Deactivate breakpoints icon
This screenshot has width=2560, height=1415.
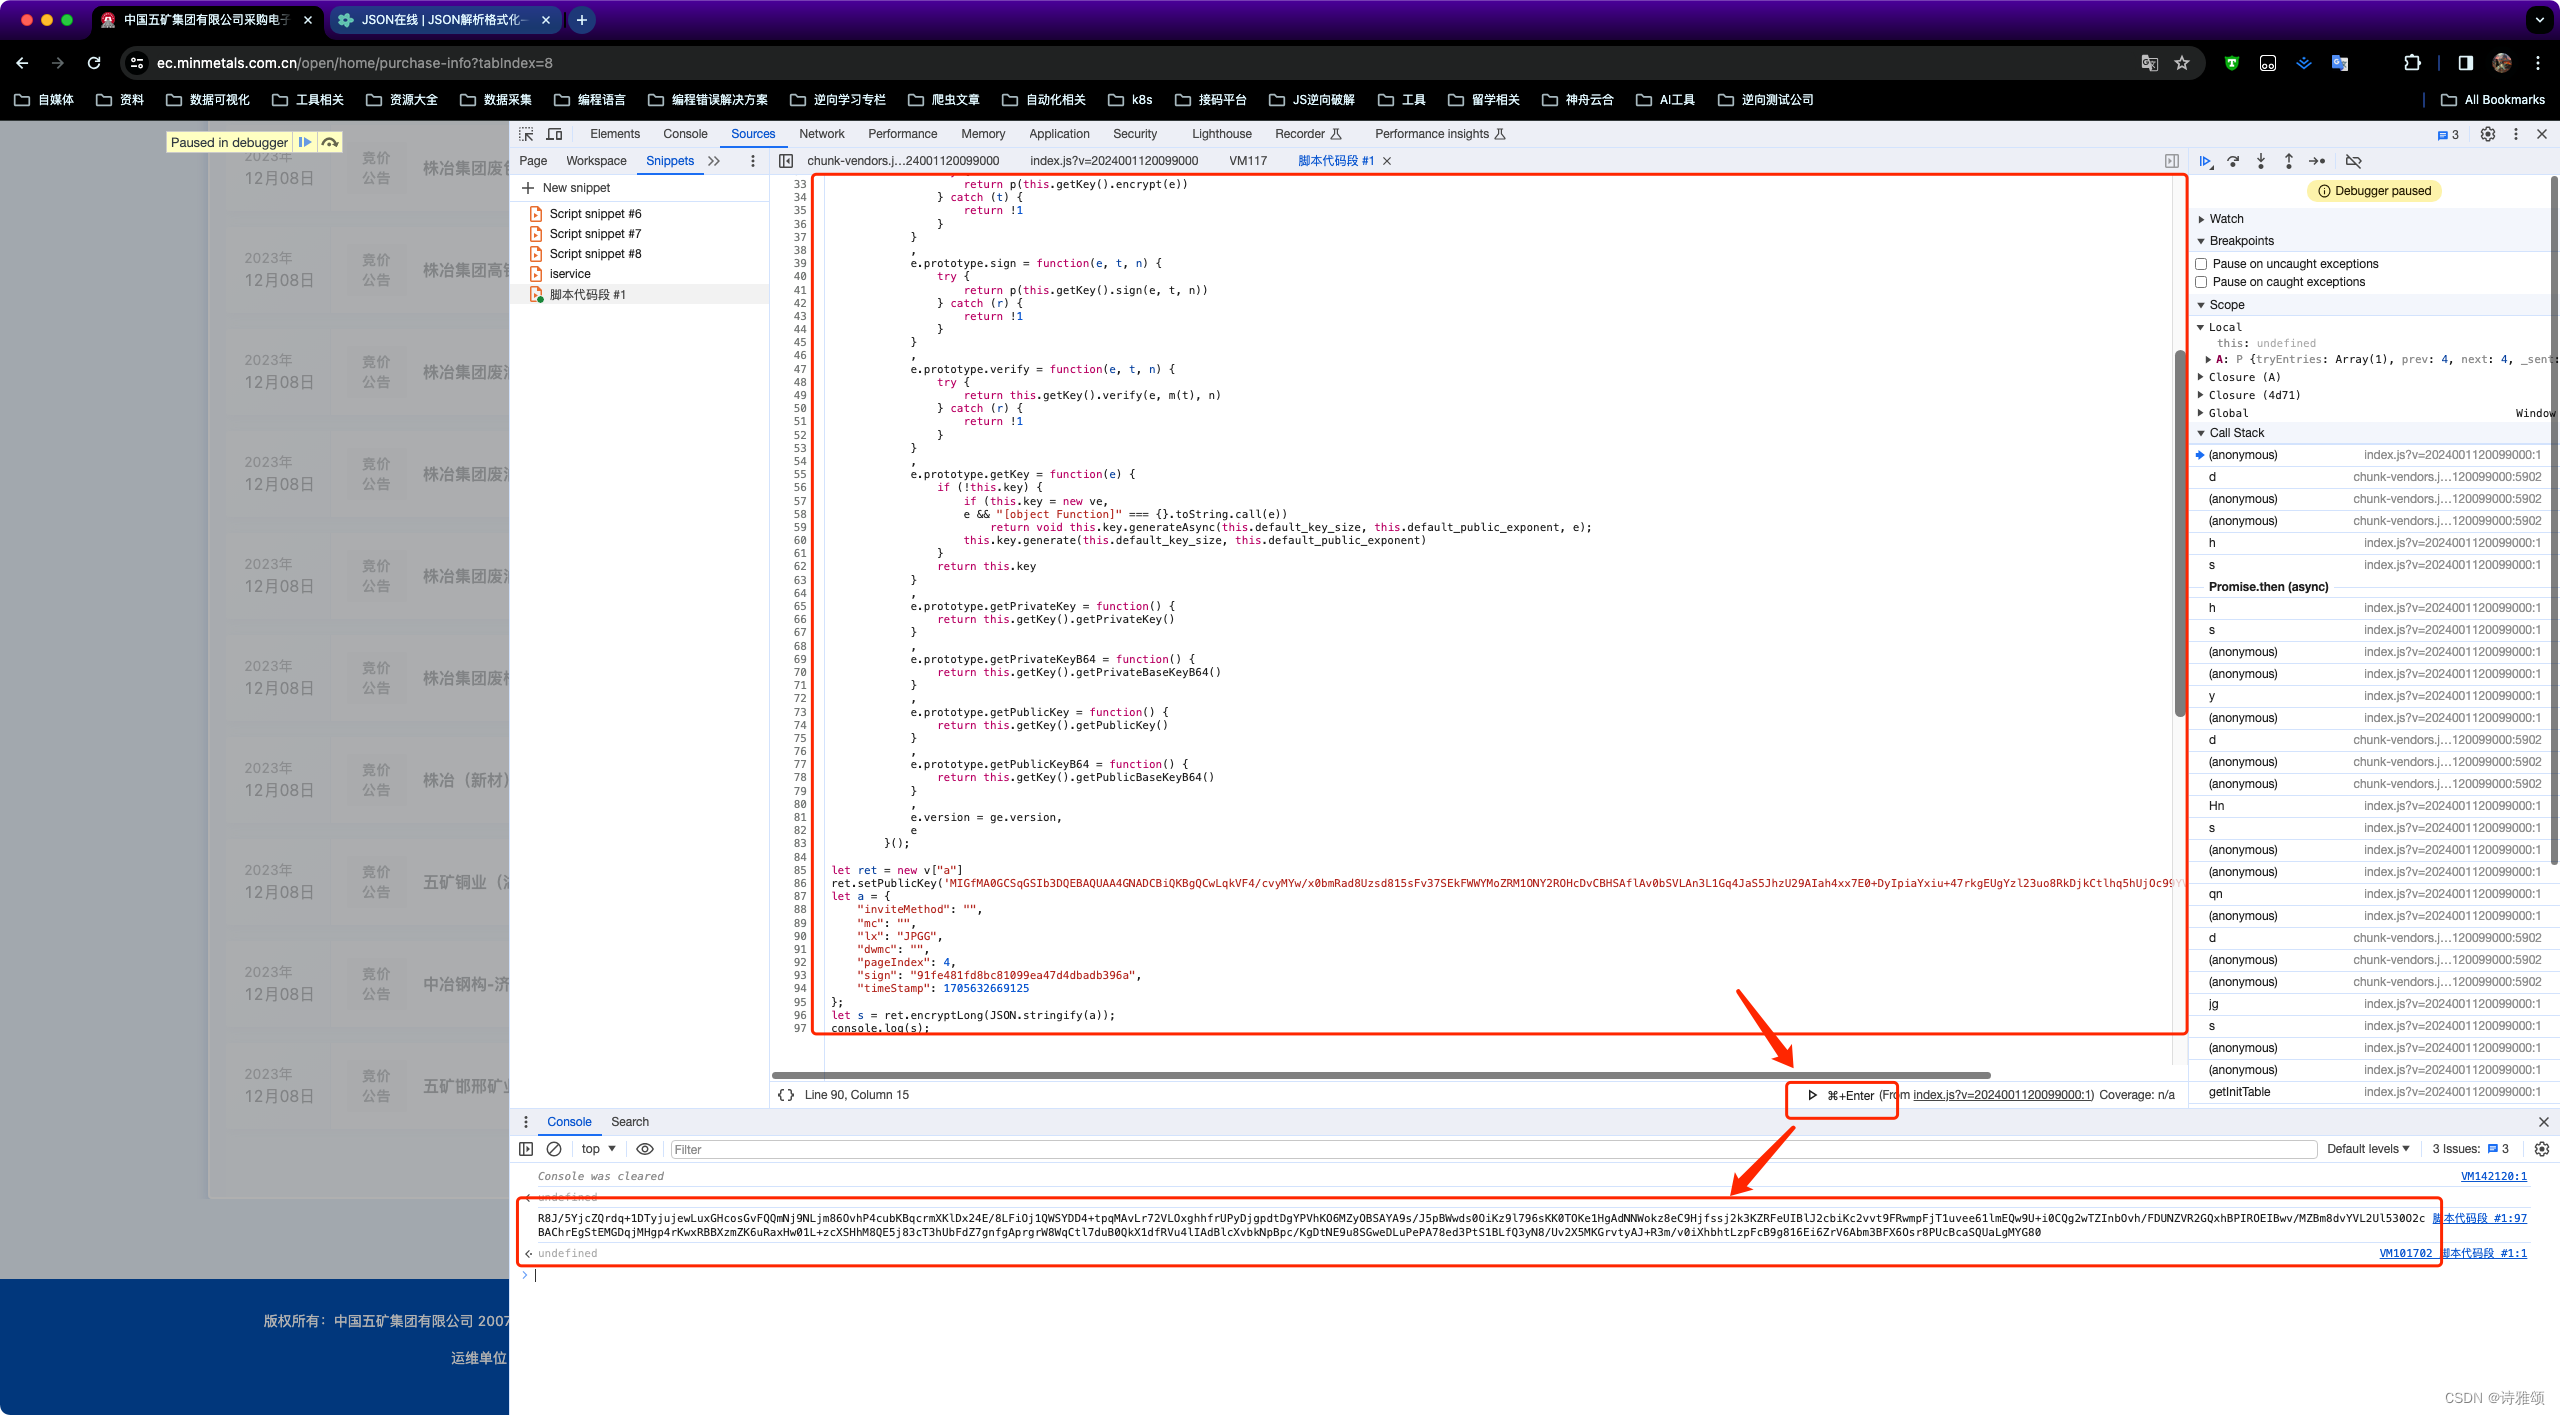(x=2354, y=161)
